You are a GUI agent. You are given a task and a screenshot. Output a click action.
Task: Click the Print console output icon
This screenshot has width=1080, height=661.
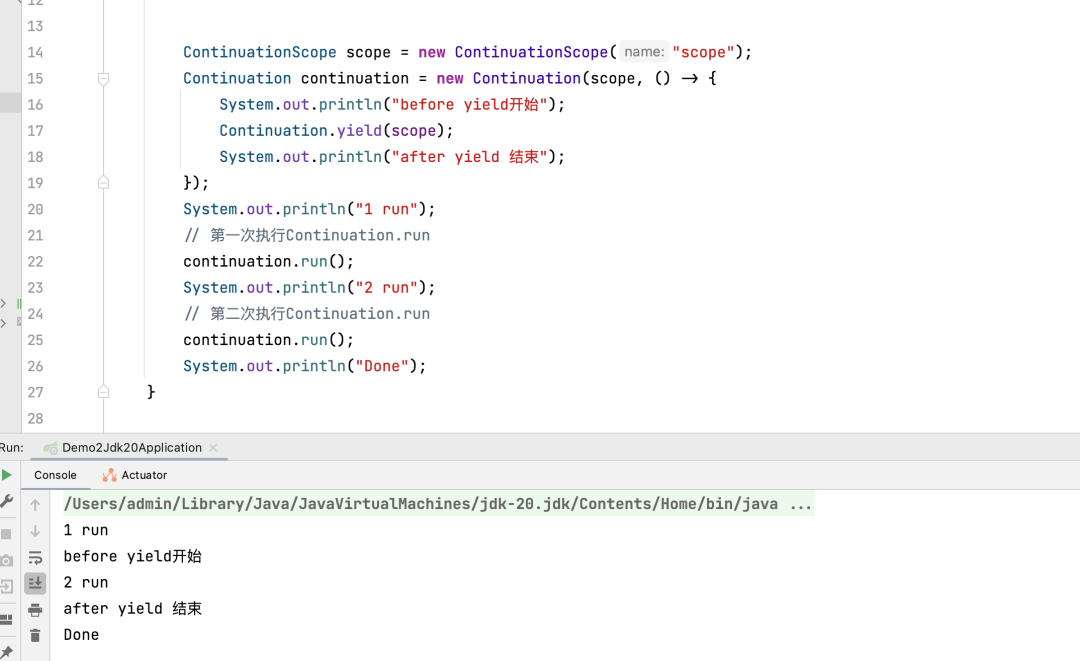click(35, 610)
